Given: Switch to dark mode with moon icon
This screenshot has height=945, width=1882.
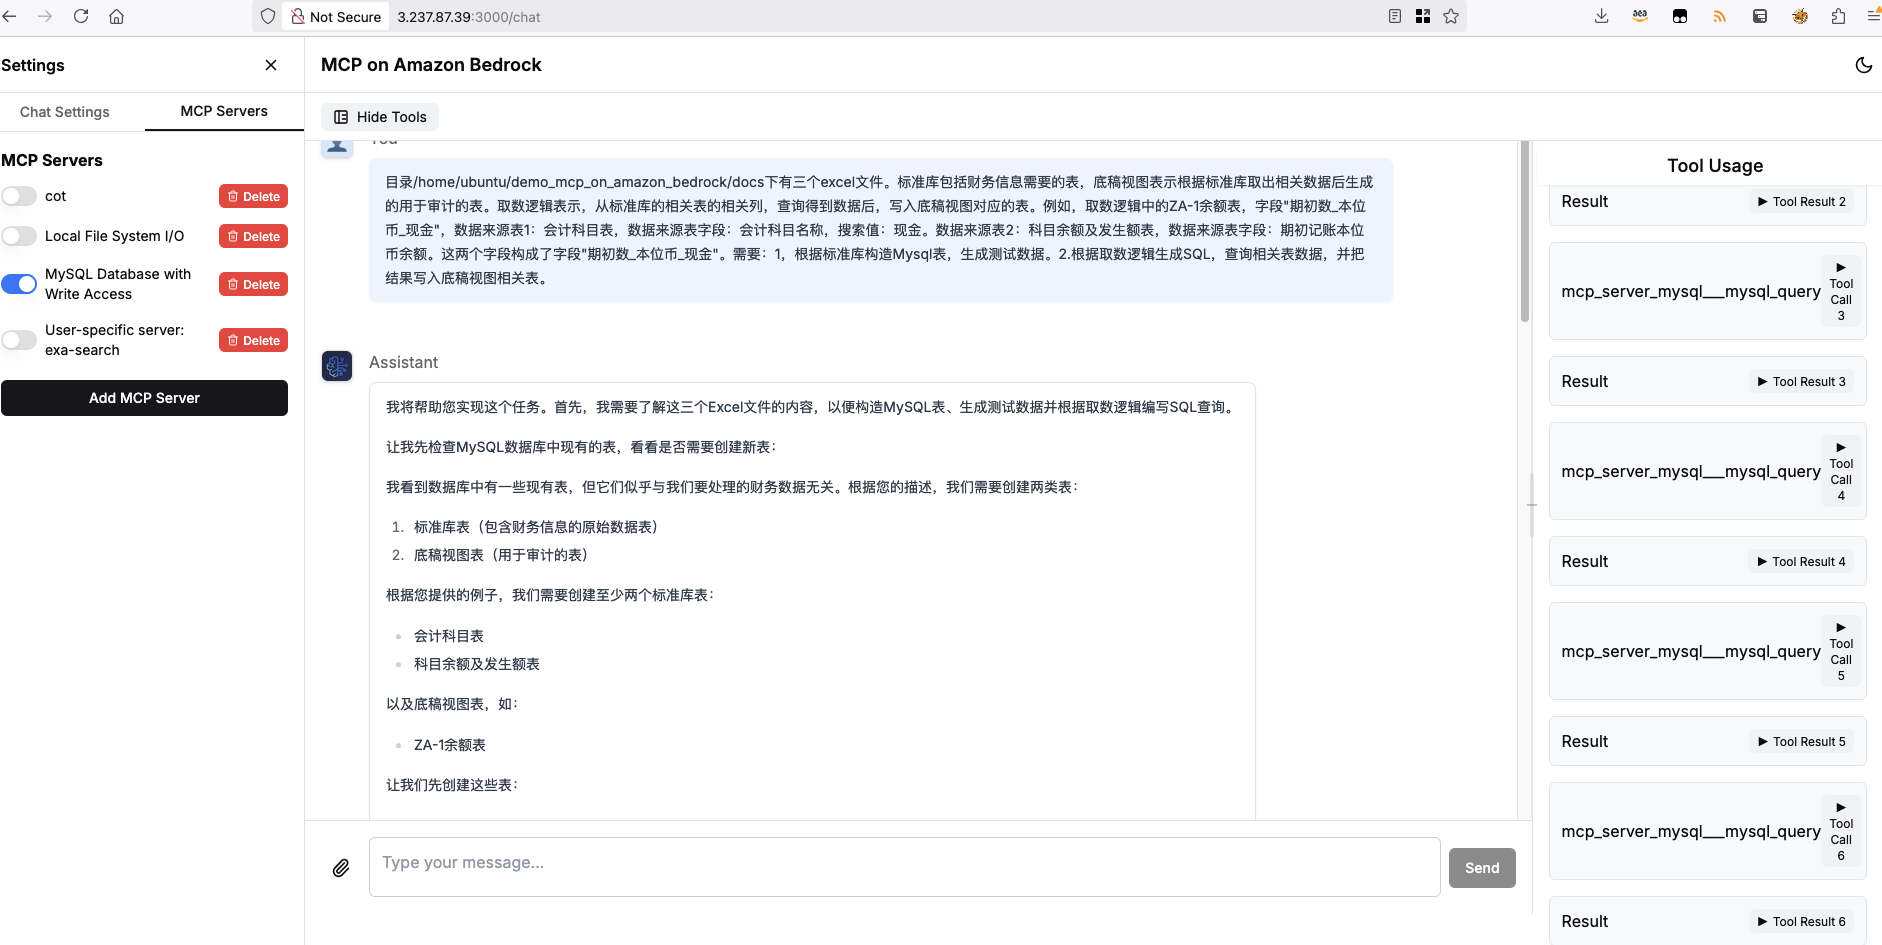Looking at the screenshot, I should [x=1863, y=65].
